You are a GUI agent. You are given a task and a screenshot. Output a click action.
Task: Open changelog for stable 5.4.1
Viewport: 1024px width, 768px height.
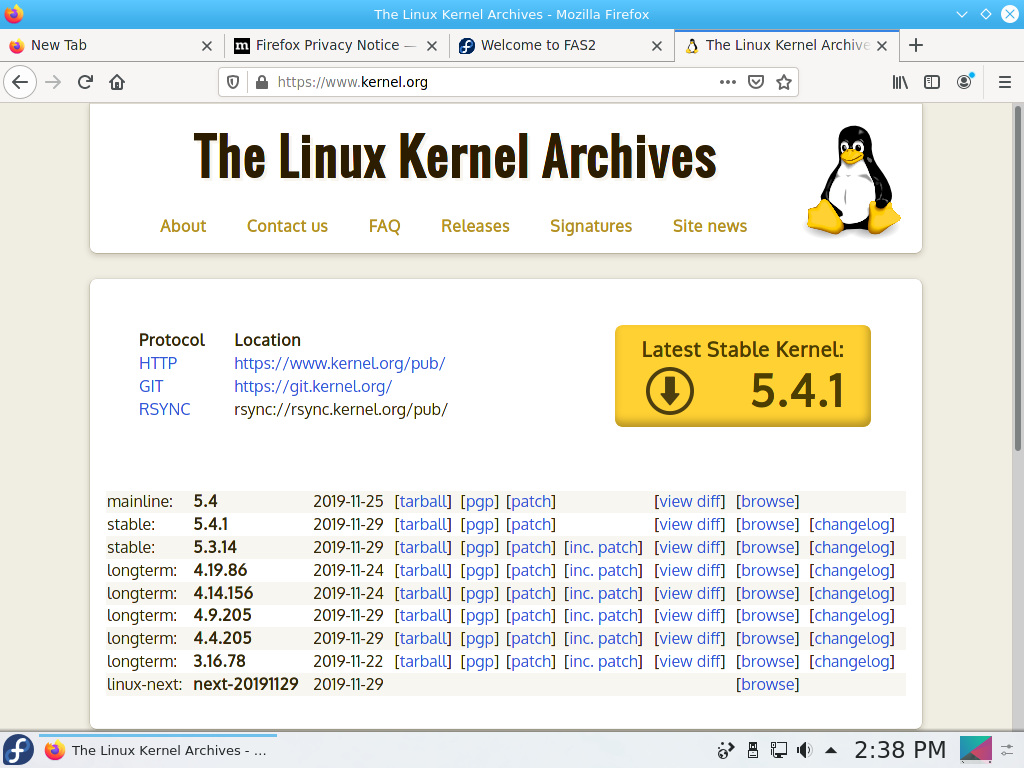[x=852, y=524]
